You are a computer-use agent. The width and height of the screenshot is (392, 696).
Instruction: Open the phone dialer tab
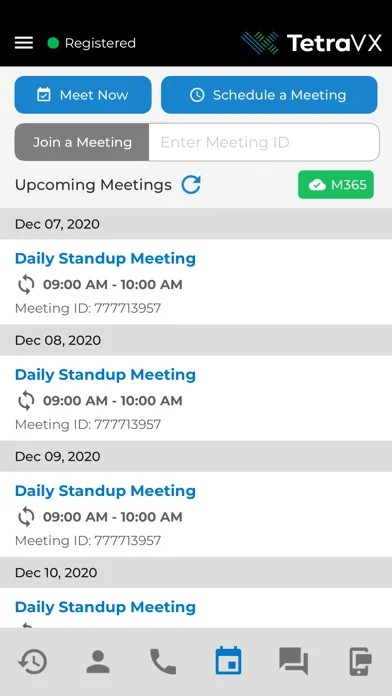tap(163, 662)
